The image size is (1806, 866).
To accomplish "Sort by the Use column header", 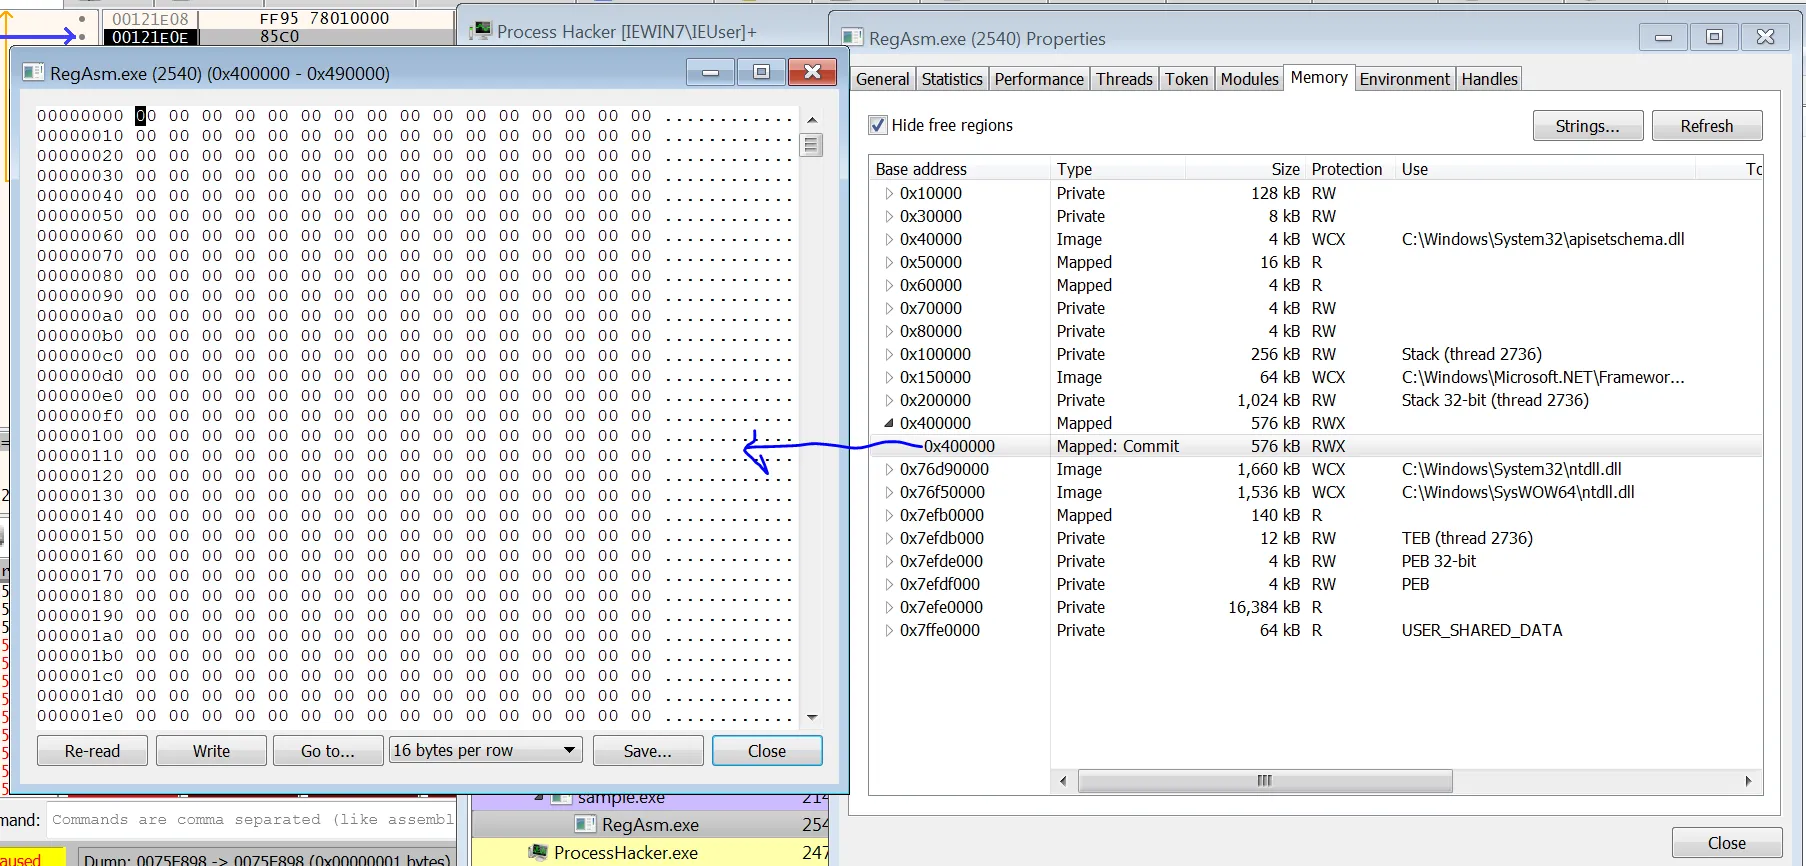I will click(1546, 169).
